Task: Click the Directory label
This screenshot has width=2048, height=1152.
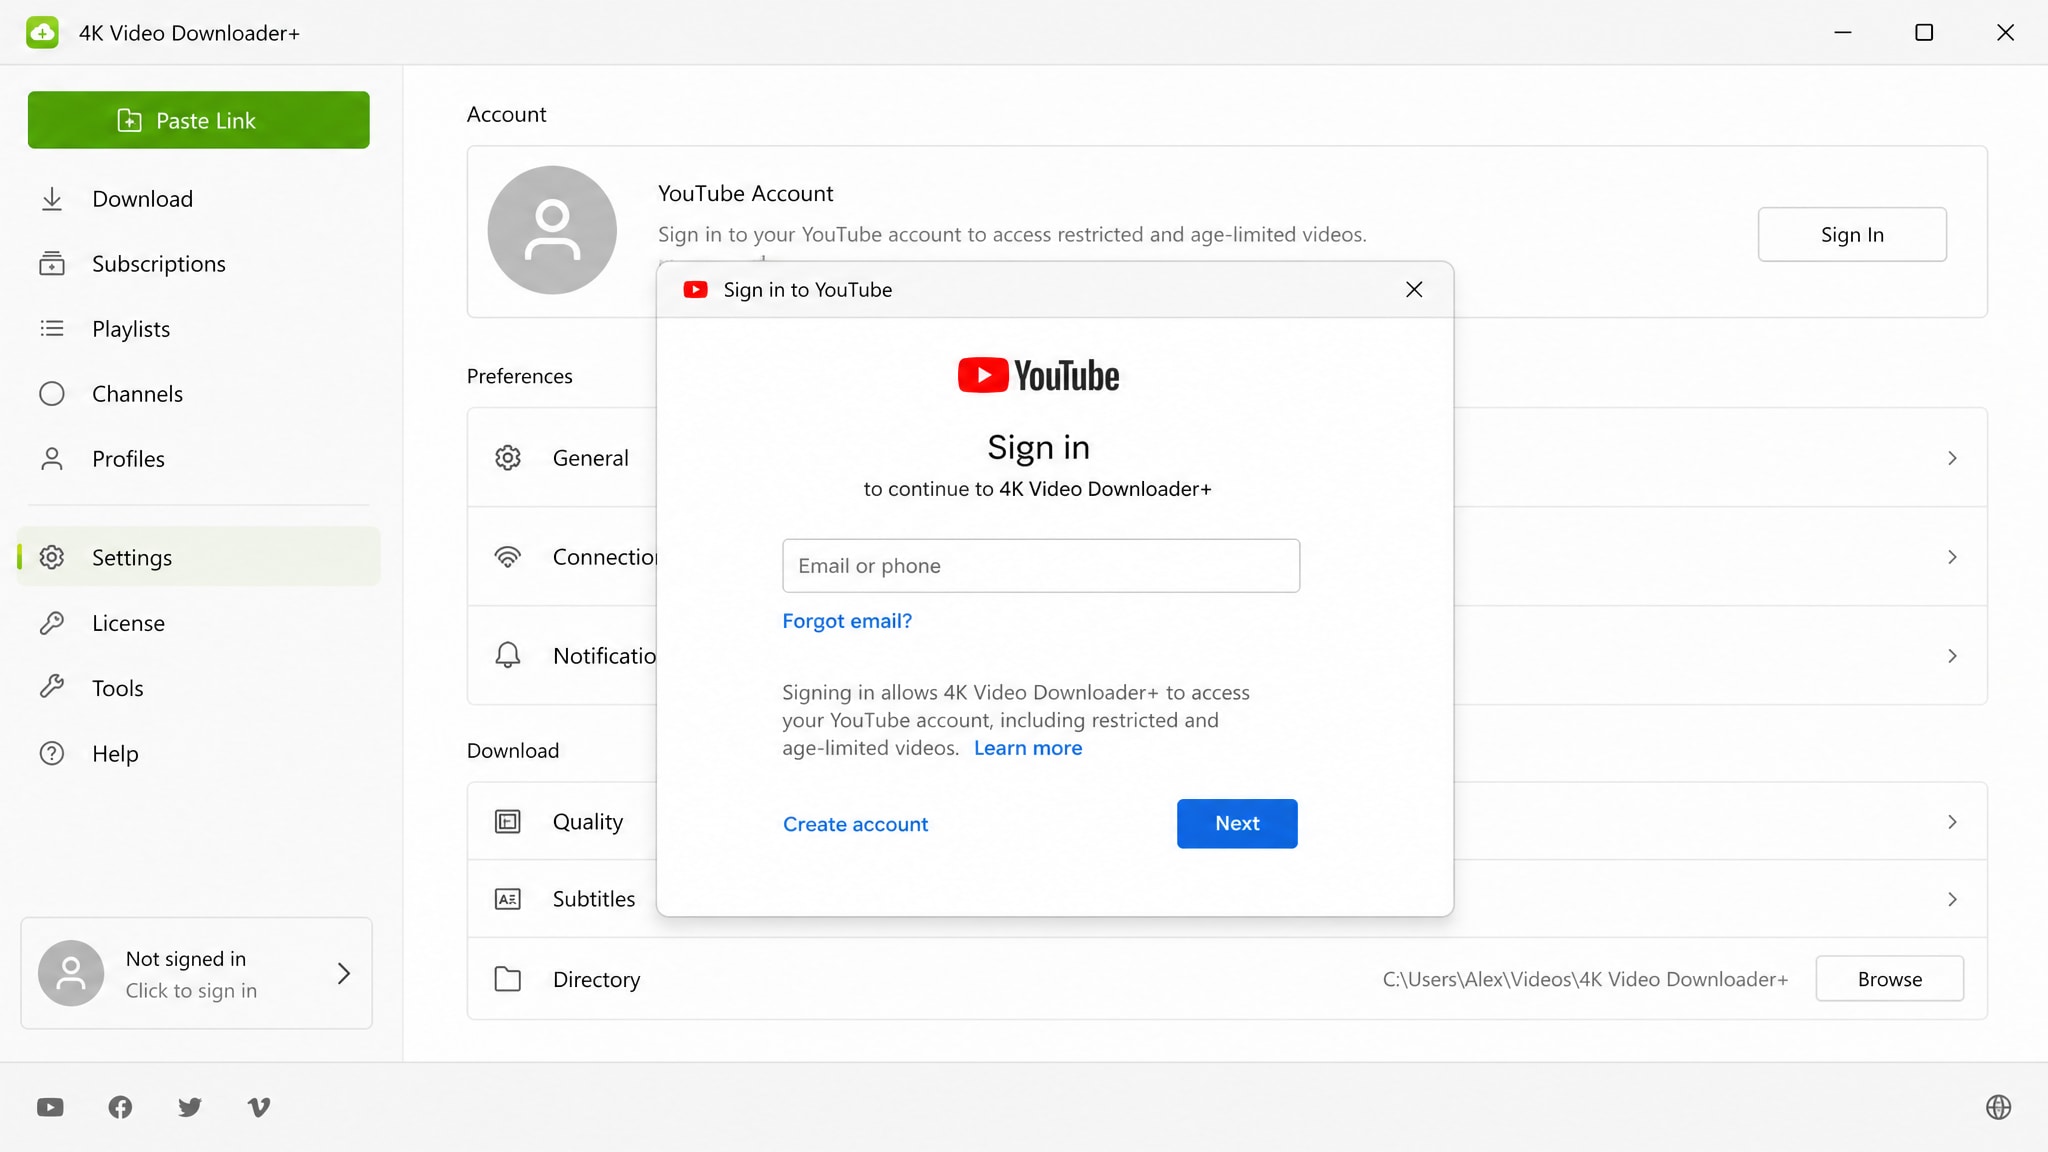Action: pyautogui.click(x=597, y=979)
